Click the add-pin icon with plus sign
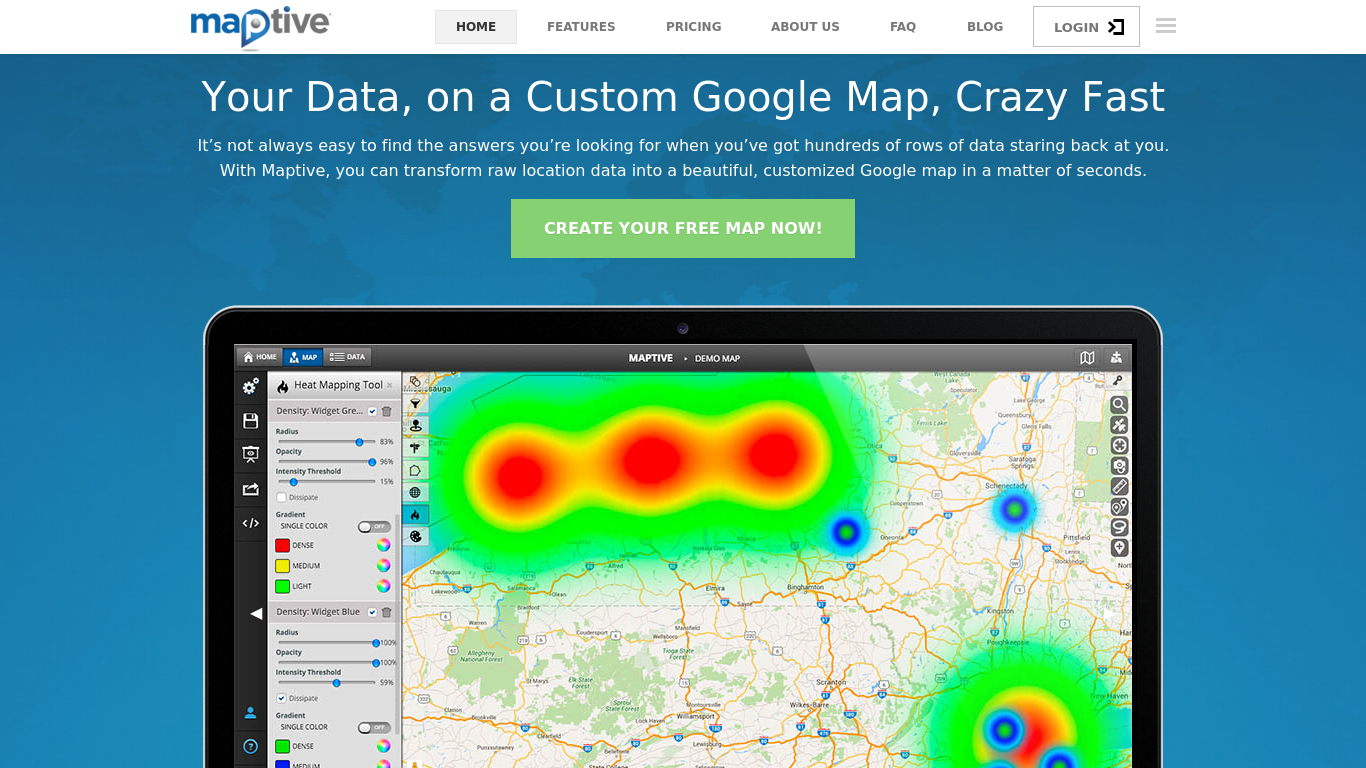 [1119, 547]
